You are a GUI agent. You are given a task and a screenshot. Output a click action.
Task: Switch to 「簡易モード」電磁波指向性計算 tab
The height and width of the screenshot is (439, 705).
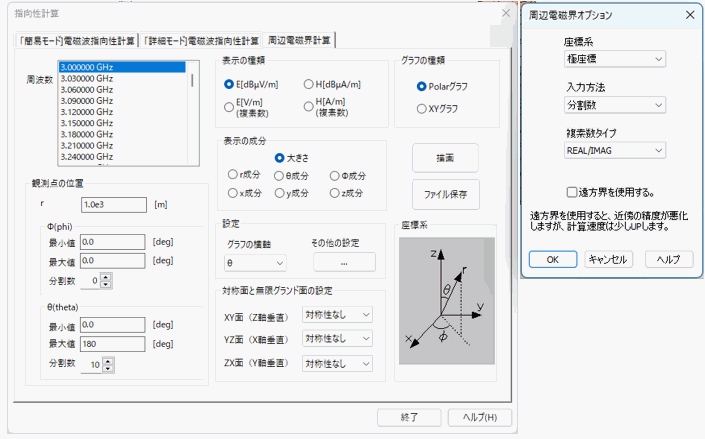click(x=77, y=40)
